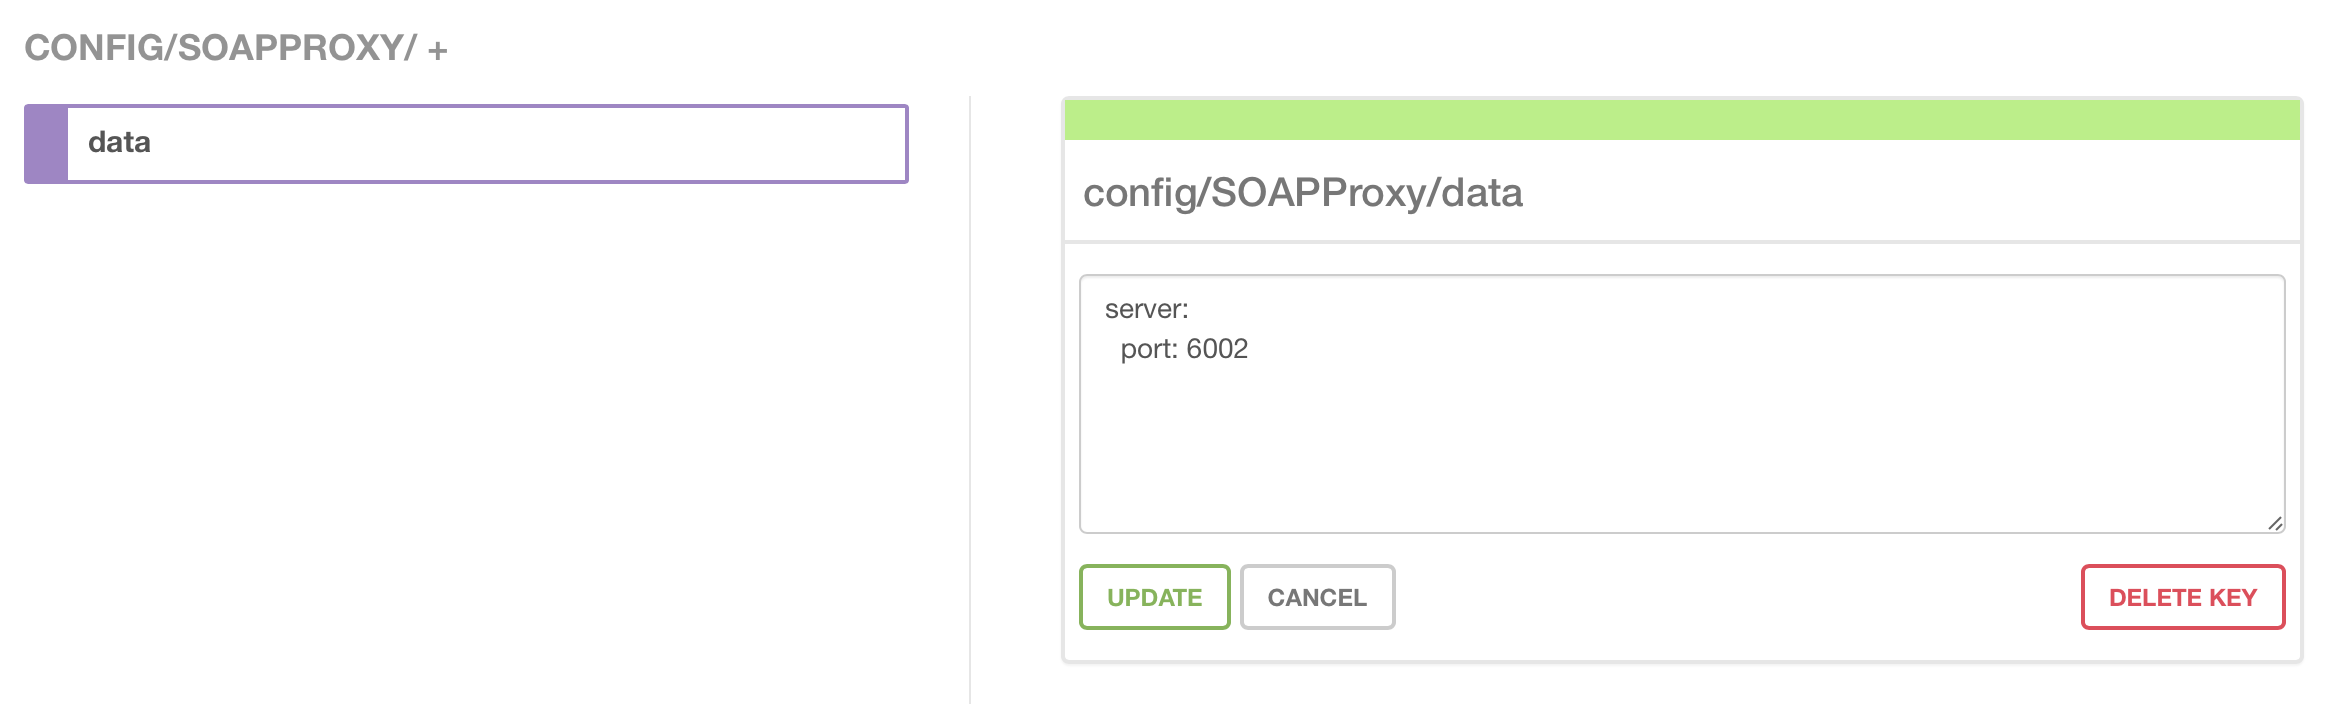The image size is (2334, 716).
Task: Click the purple strip on data key
Action: click(46, 144)
